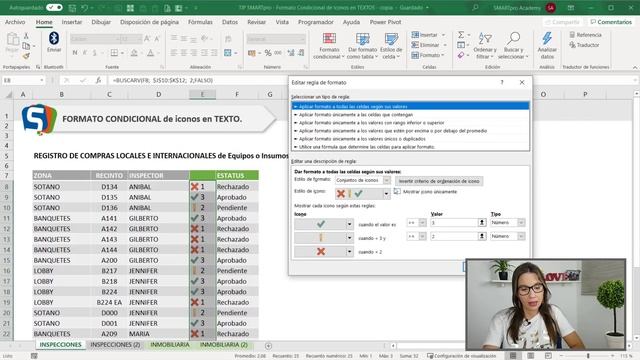Click the Compartir button
Screen dimensions: 640x360
[x=562, y=22]
